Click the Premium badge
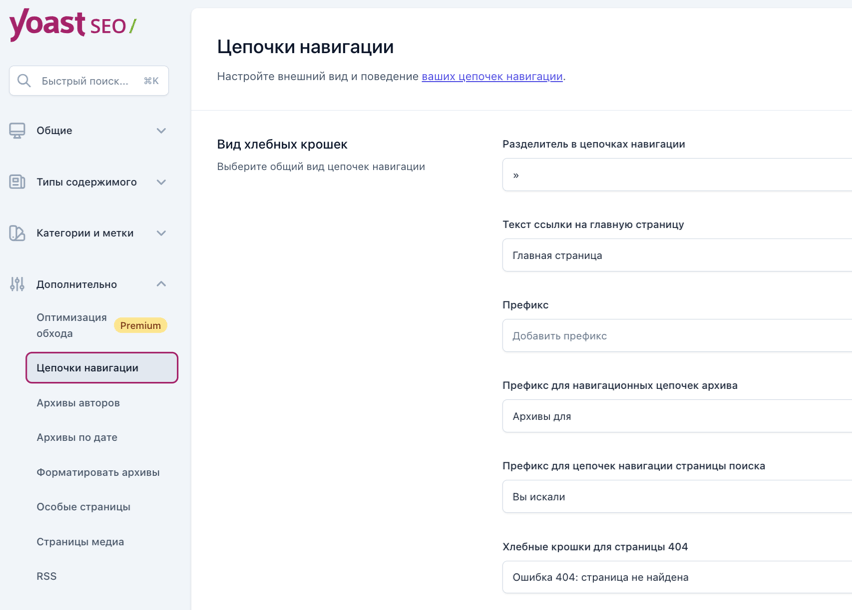Image resolution: width=853 pixels, height=610 pixels. (x=140, y=325)
